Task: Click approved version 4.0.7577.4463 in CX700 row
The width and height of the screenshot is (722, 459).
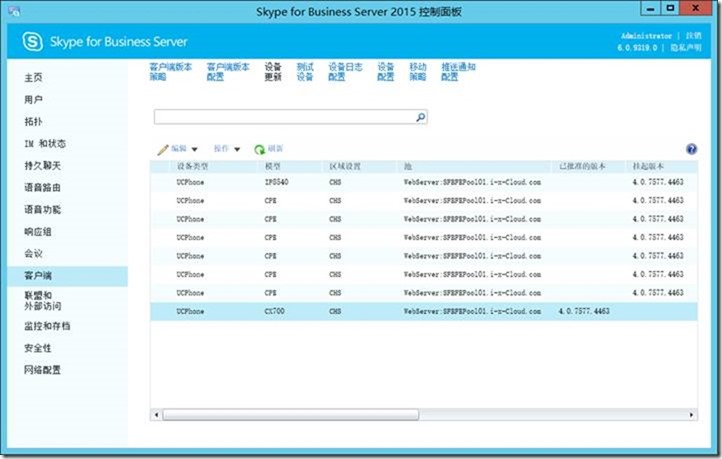Action: (584, 312)
